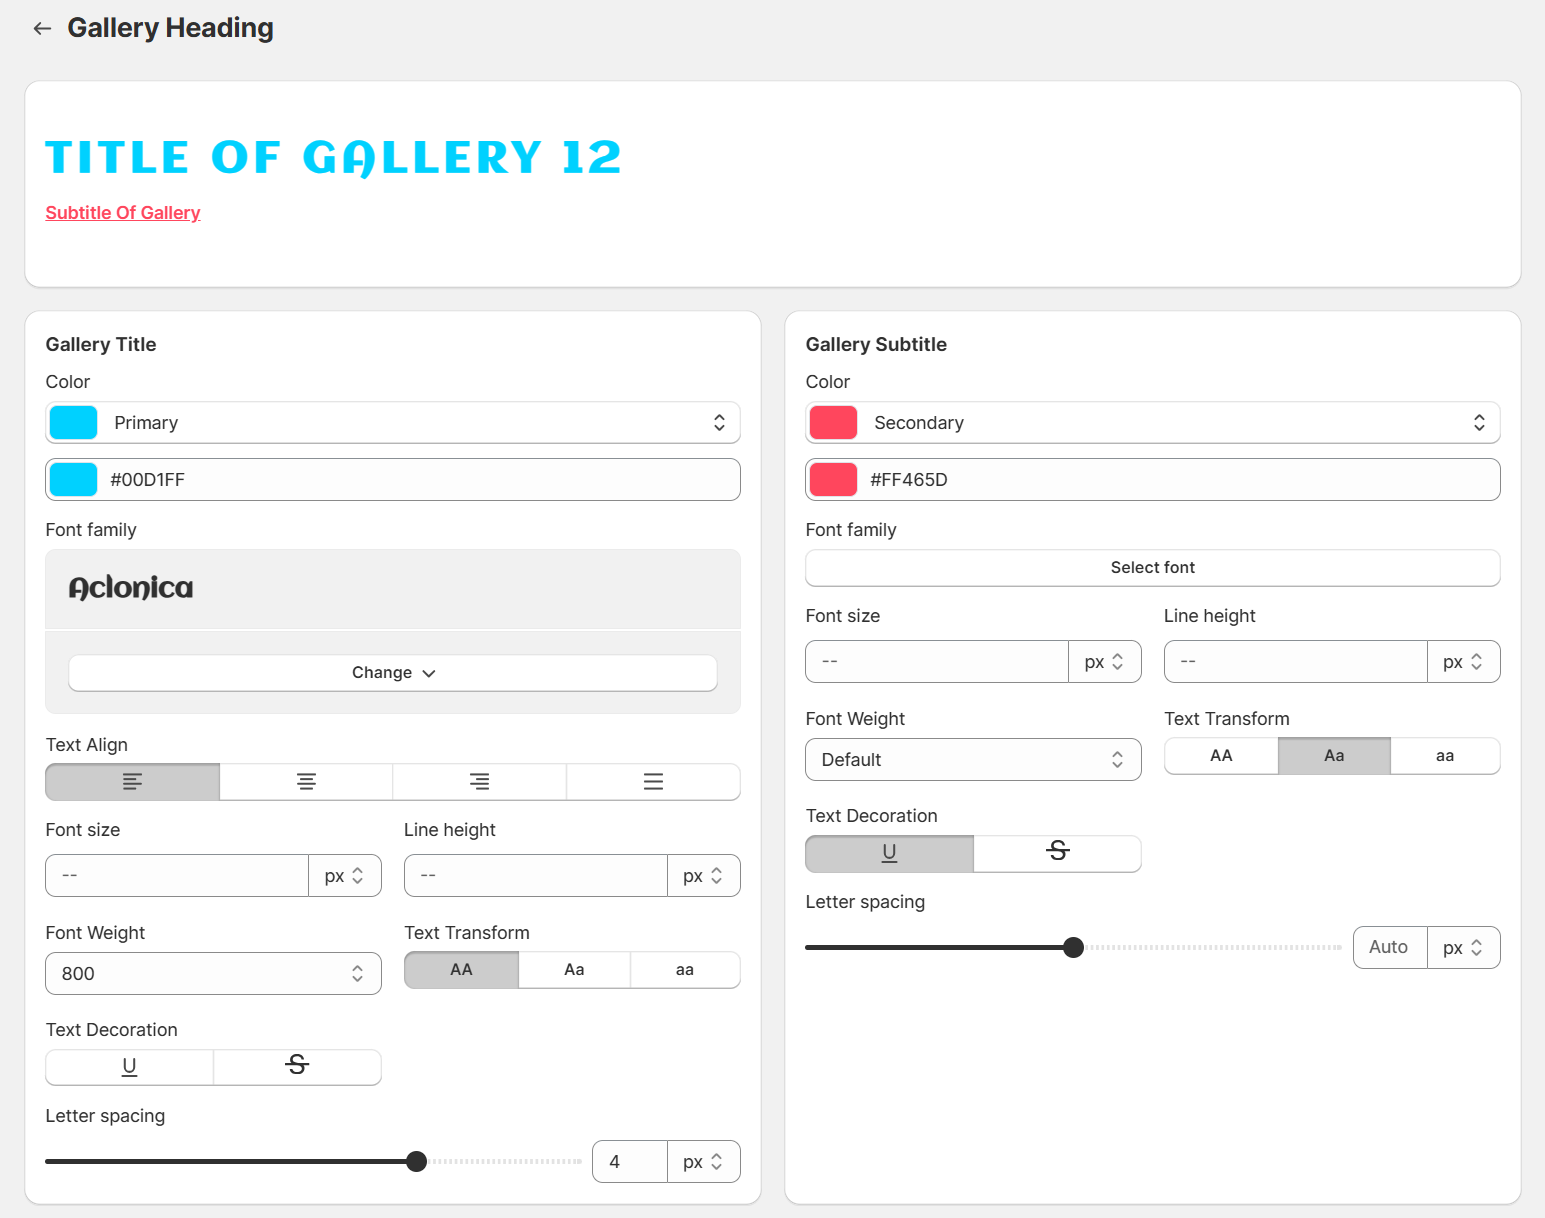The width and height of the screenshot is (1545, 1218).
Task: Open the title Font Weight 800 dropdown
Action: click(213, 974)
